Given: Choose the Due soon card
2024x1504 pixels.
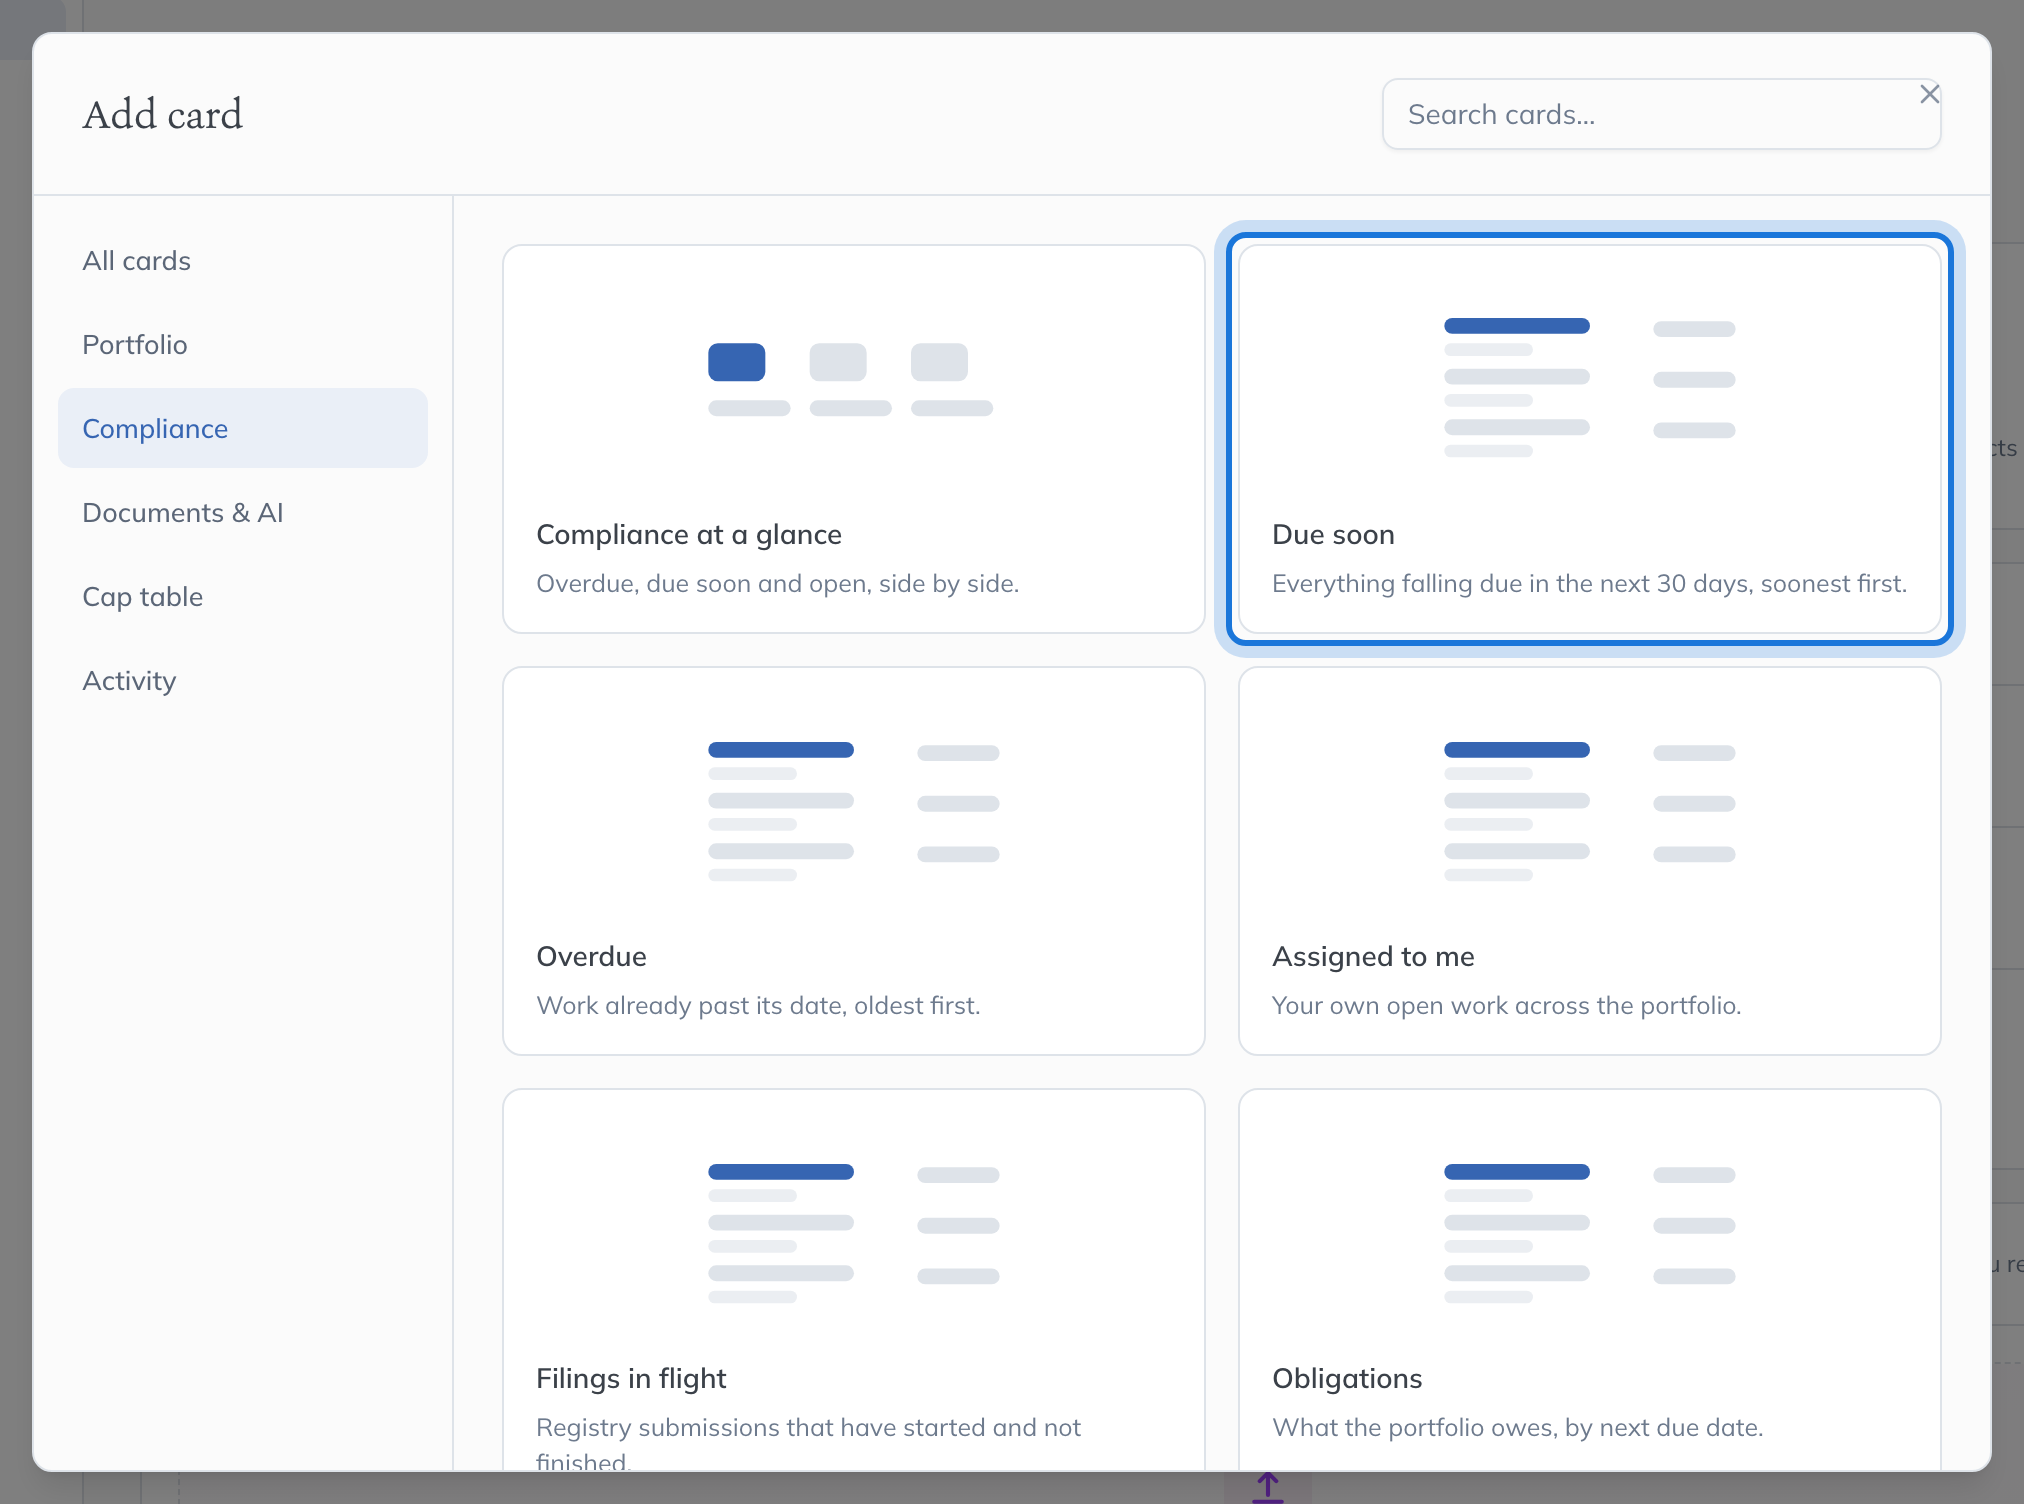Looking at the screenshot, I should pyautogui.click(x=1589, y=439).
